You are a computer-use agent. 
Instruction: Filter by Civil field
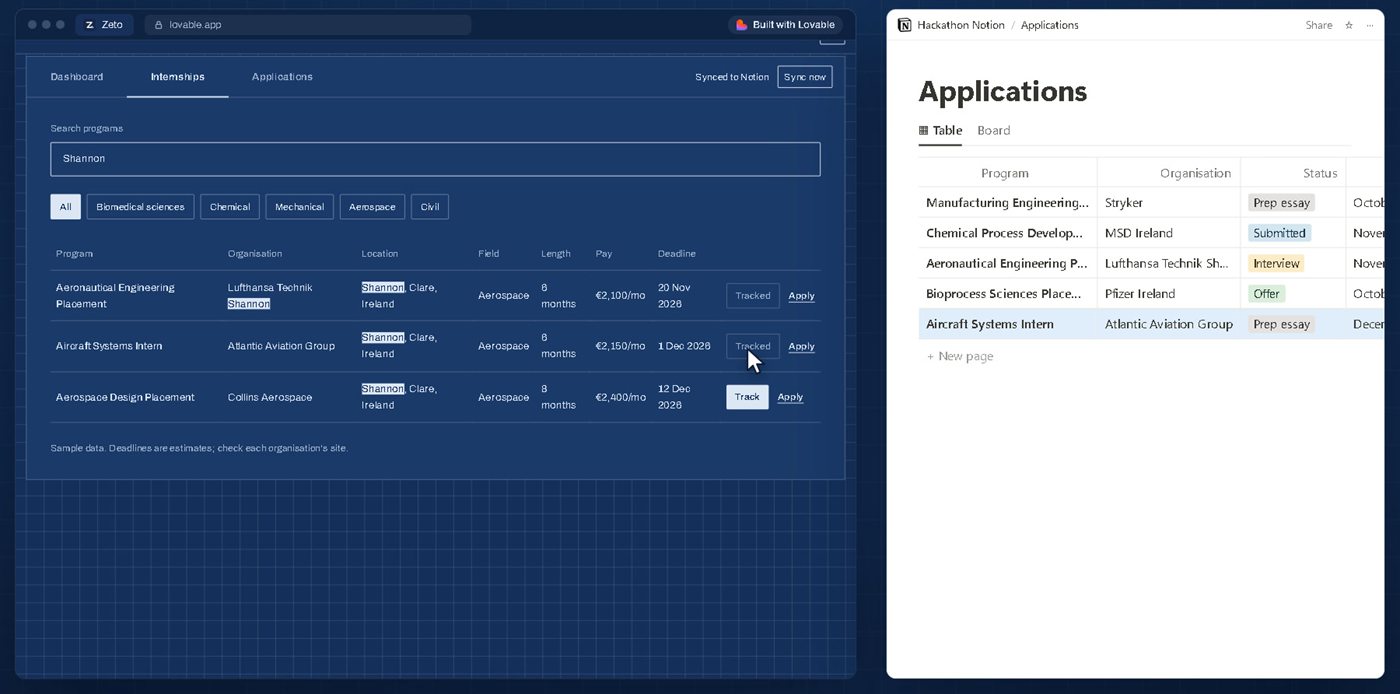[x=430, y=207]
